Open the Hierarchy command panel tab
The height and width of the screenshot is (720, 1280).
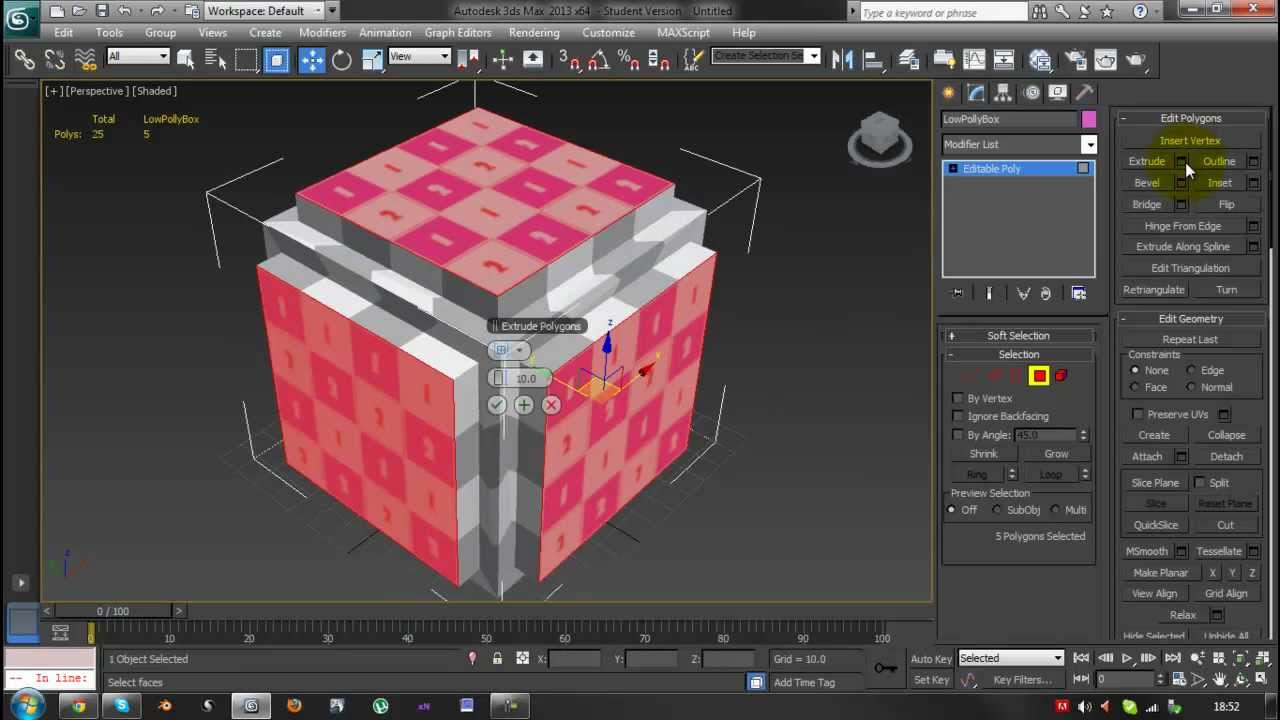click(1003, 93)
